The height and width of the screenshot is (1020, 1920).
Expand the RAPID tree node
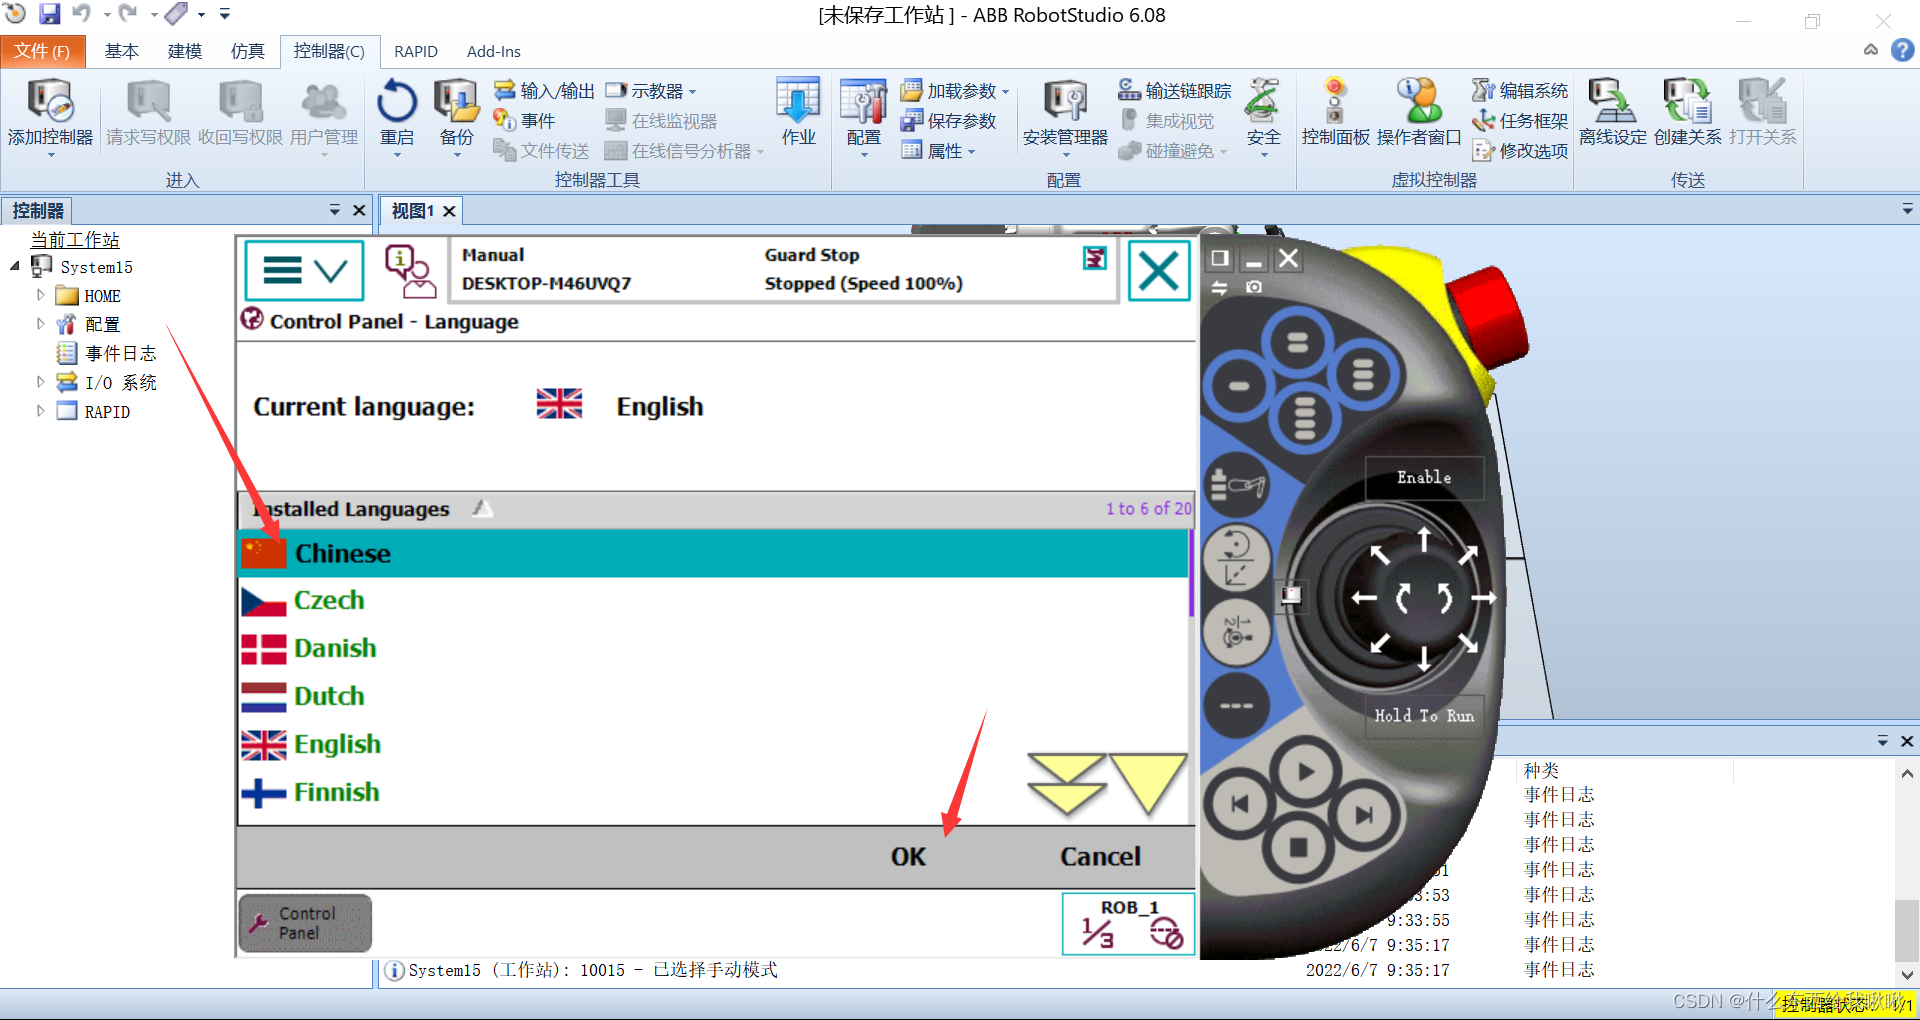pyautogui.click(x=41, y=411)
